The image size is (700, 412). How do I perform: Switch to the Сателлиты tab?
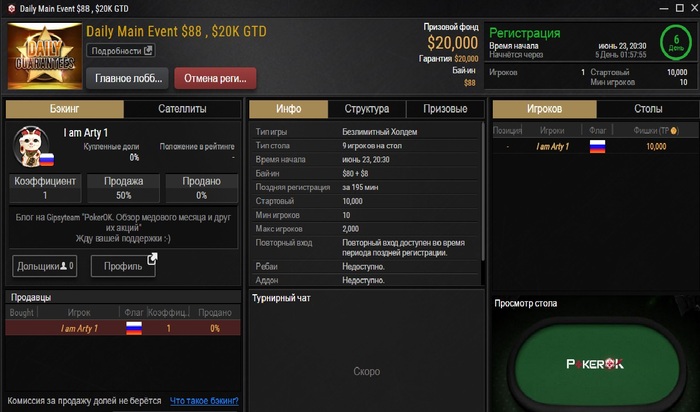click(182, 108)
